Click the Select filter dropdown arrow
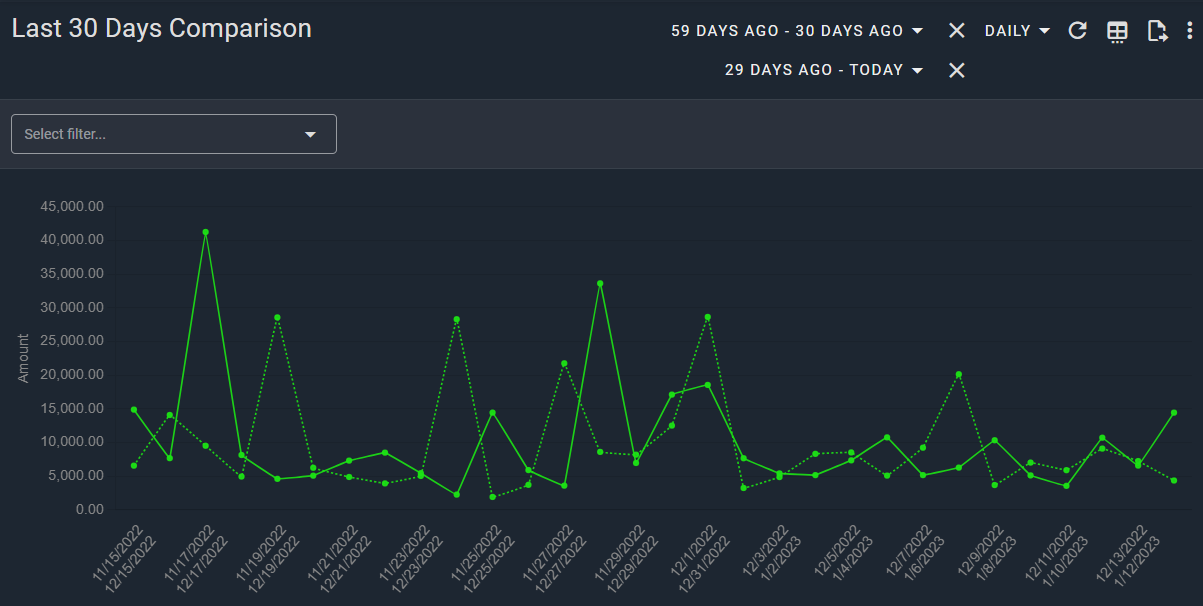Image resolution: width=1203 pixels, height=606 pixels. point(310,134)
